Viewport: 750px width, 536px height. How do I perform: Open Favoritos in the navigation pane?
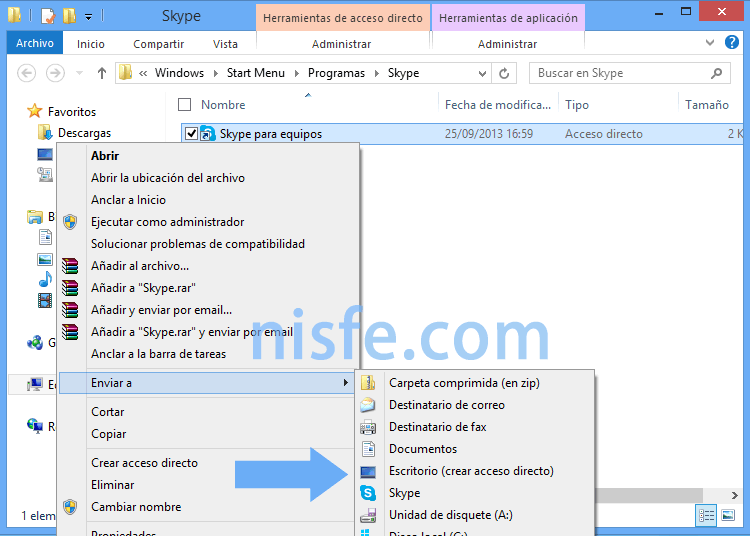tap(72, 111)
